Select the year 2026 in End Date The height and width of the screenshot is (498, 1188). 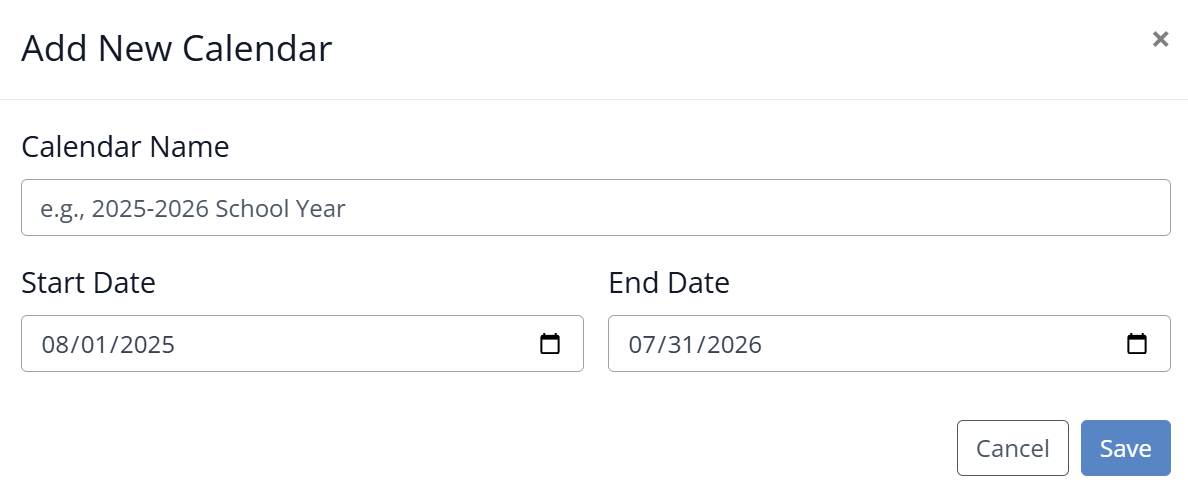(x=735, y=345)
